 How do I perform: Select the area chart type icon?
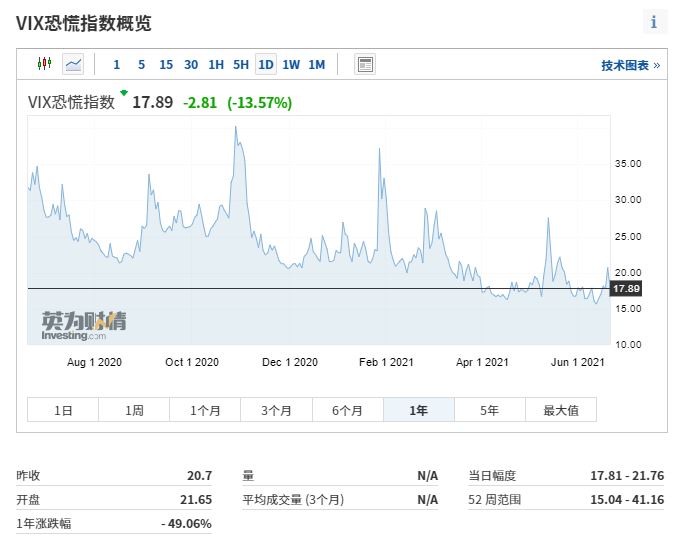coord(73,64)
